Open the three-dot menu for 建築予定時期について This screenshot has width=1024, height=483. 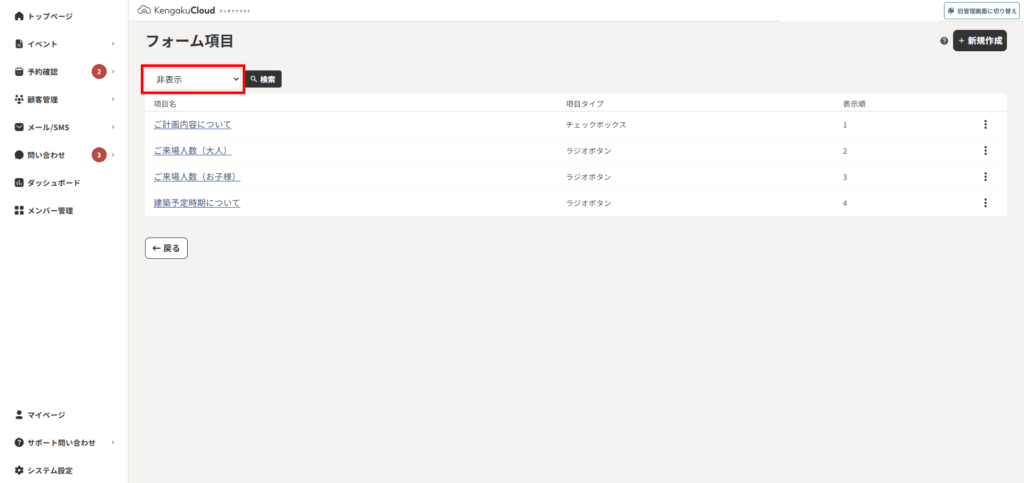(985, 203)
